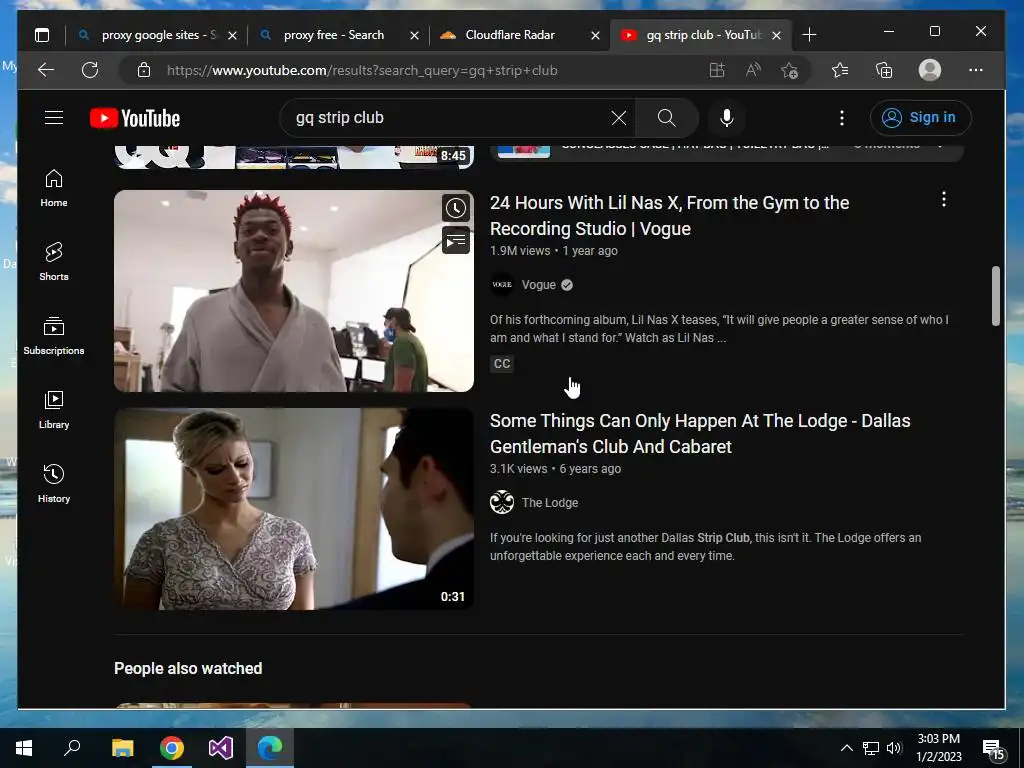
Task: Click the CC badge on Vogue video
Action: (502, 364)
